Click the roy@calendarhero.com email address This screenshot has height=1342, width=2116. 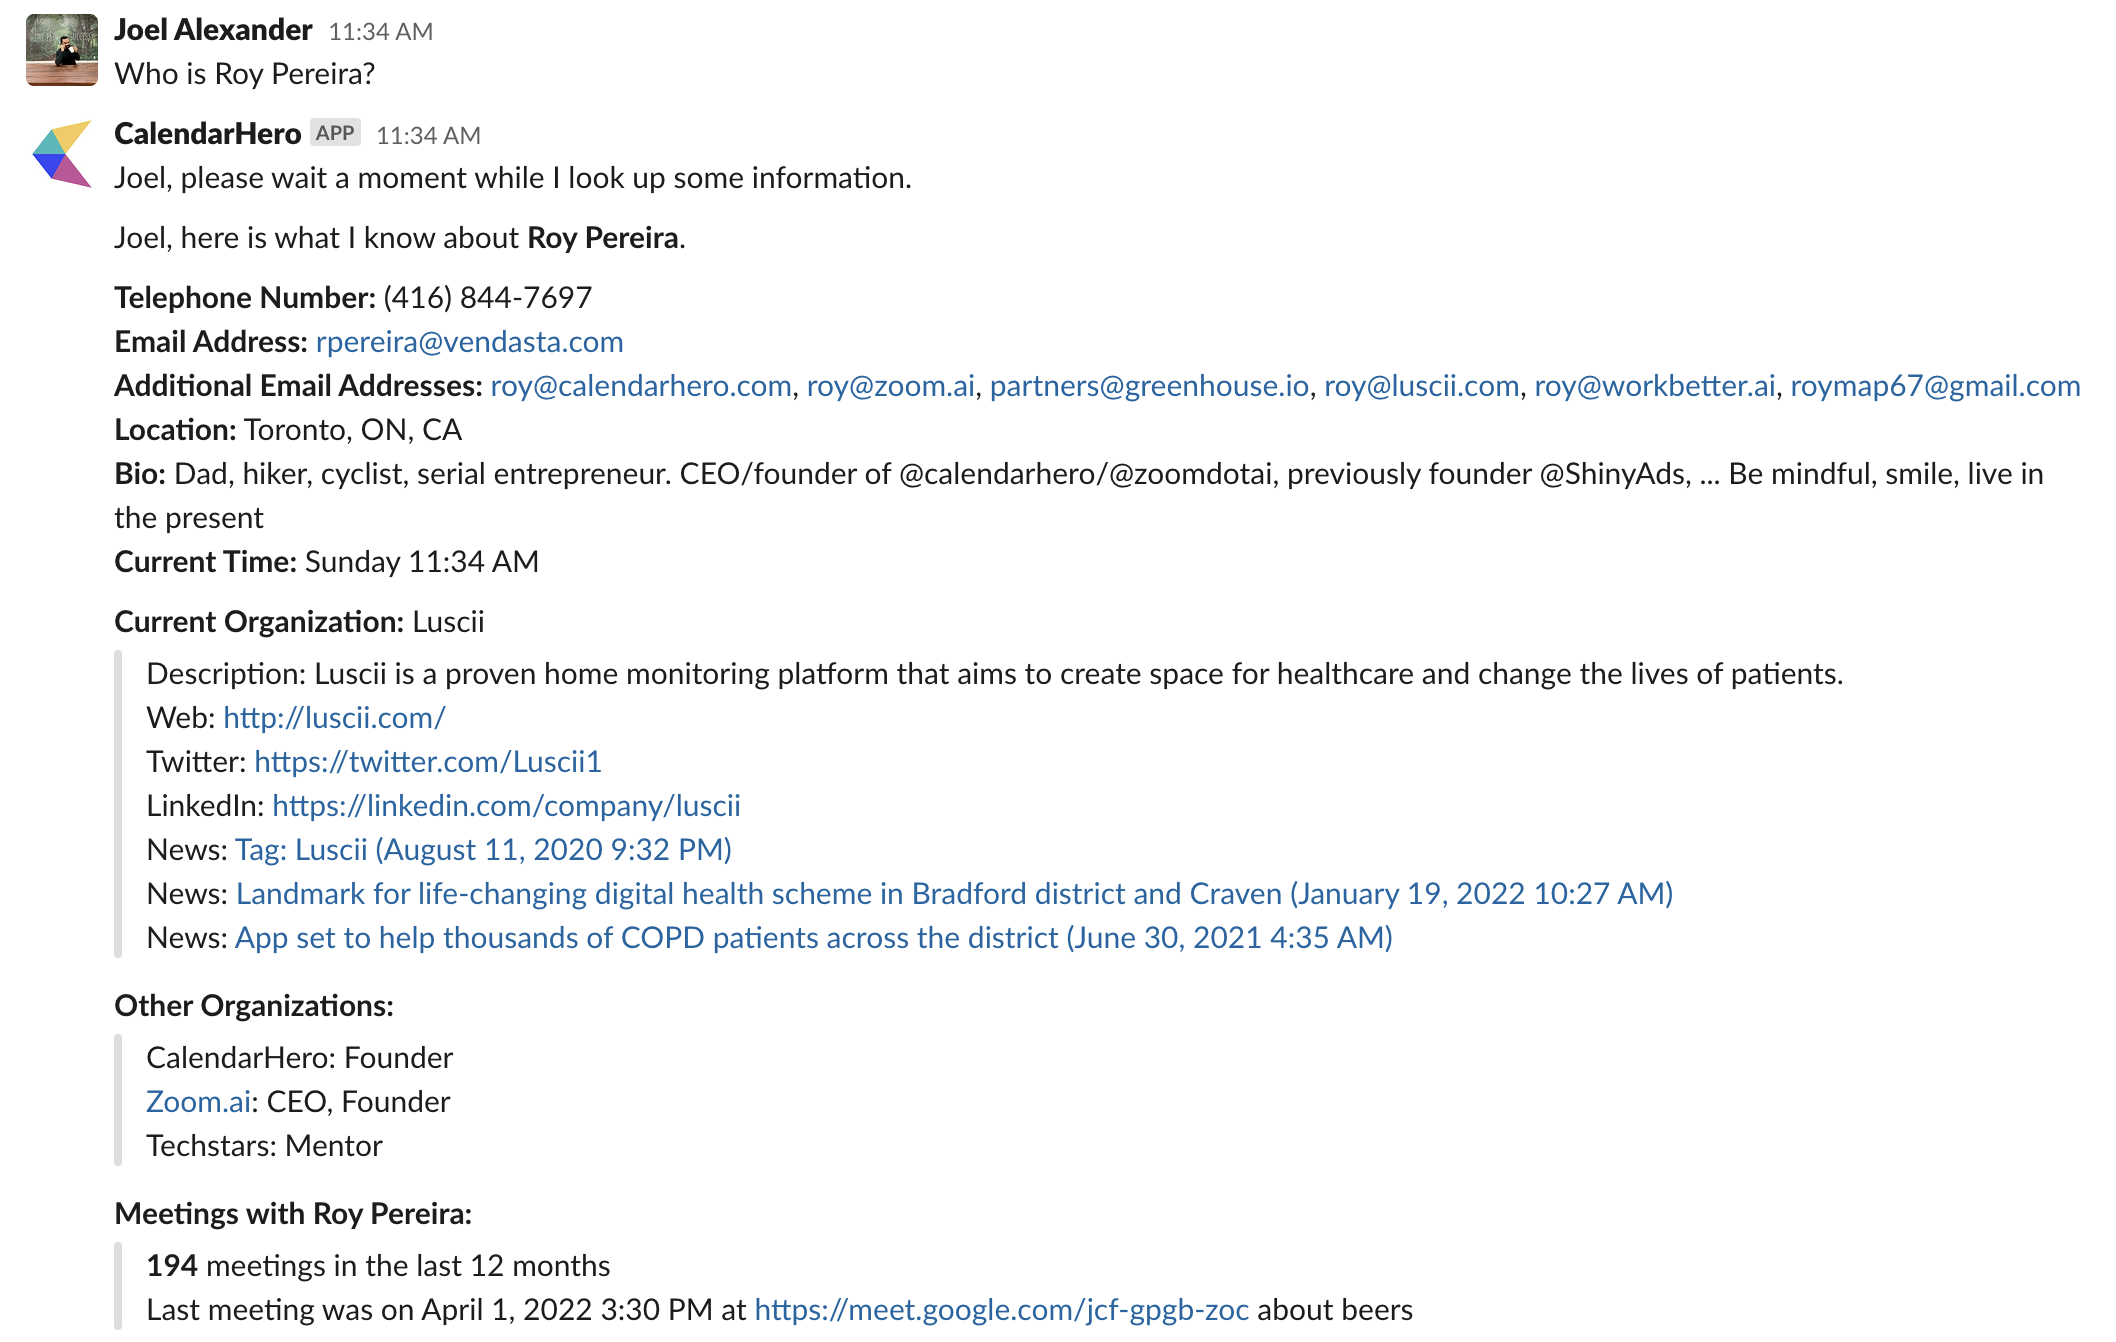(640, 386)
